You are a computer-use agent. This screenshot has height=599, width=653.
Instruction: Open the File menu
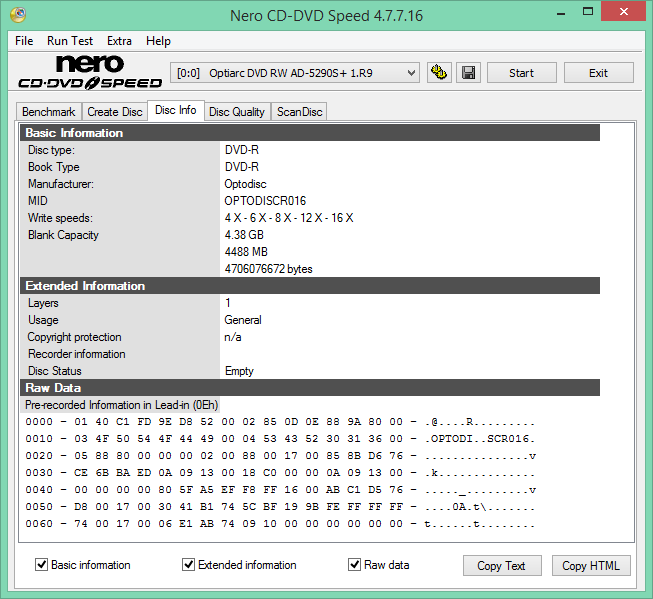coord(24,41)
